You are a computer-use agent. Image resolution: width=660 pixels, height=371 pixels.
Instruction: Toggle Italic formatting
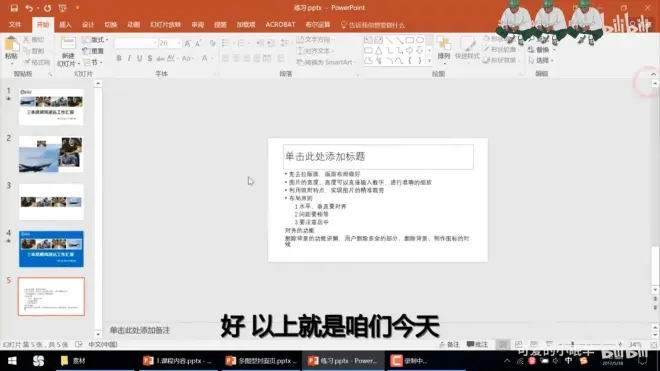129,59
